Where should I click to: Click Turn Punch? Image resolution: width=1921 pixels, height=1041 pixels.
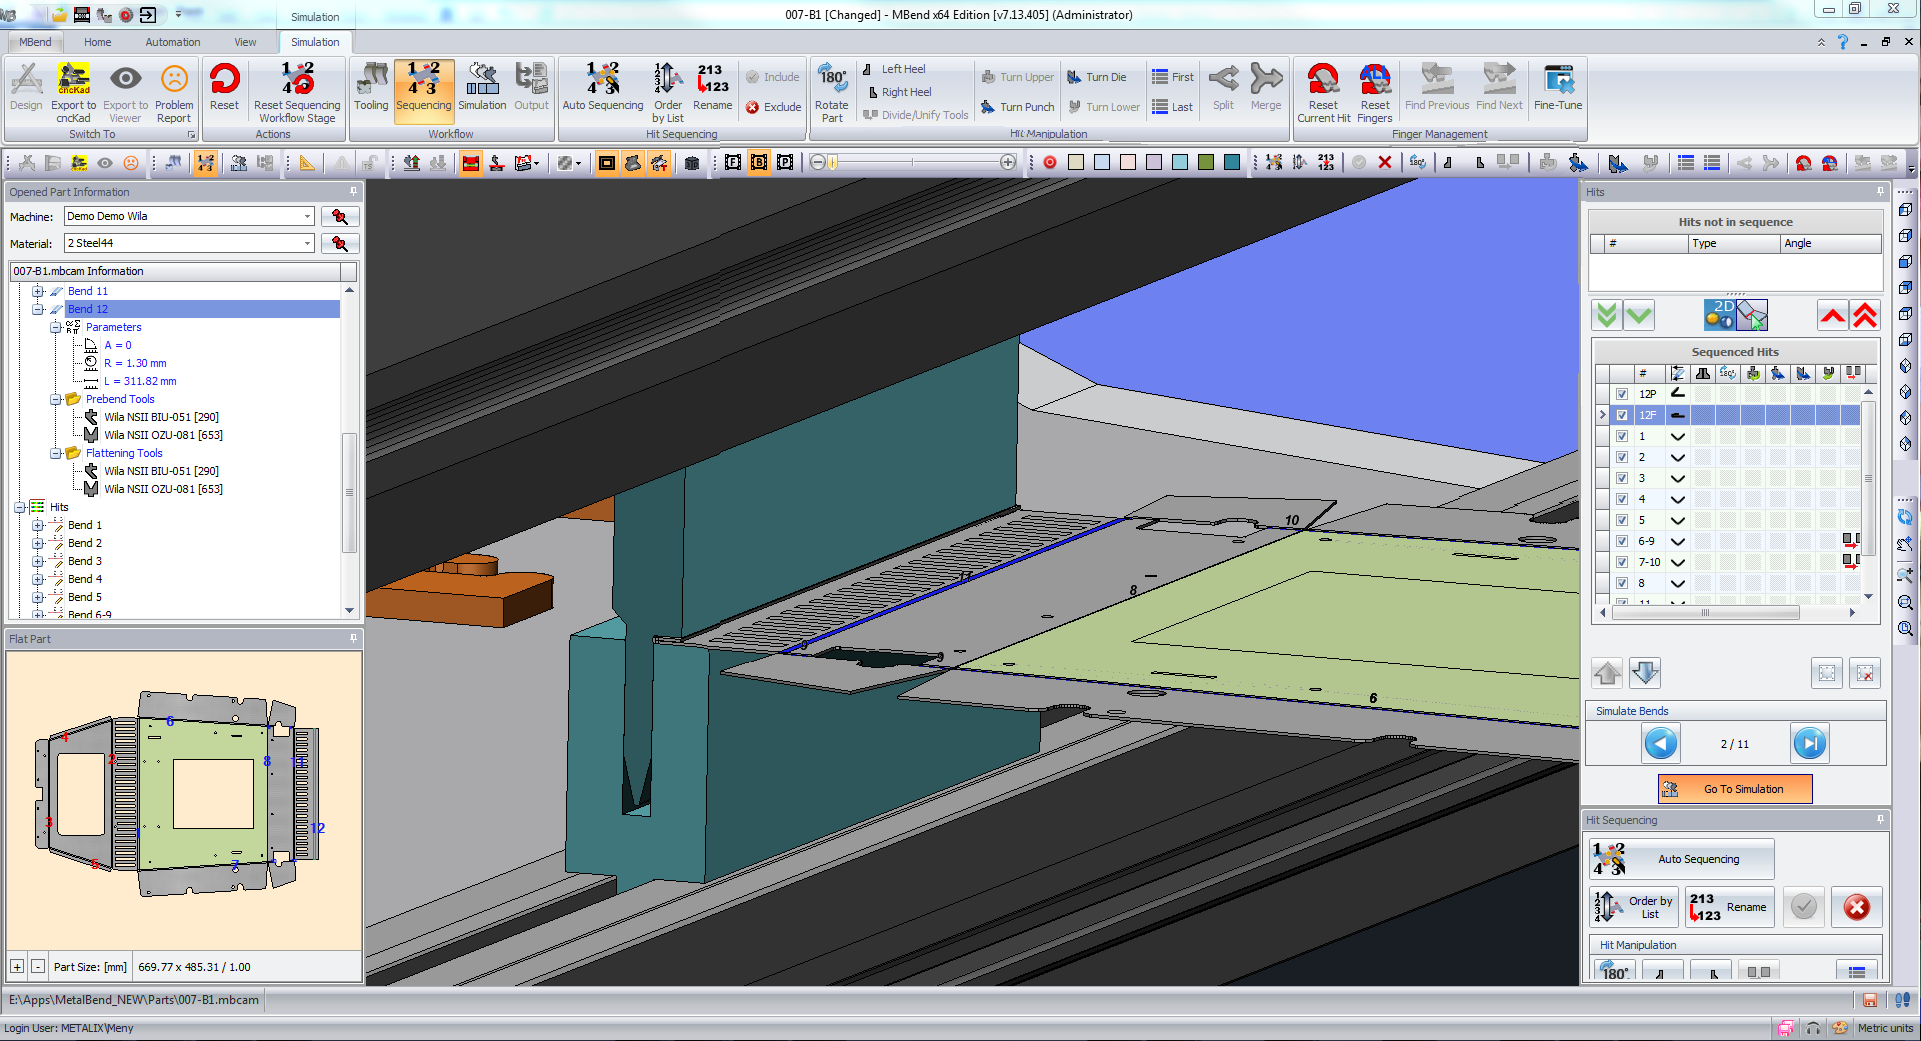click(x=1018, y=107)
